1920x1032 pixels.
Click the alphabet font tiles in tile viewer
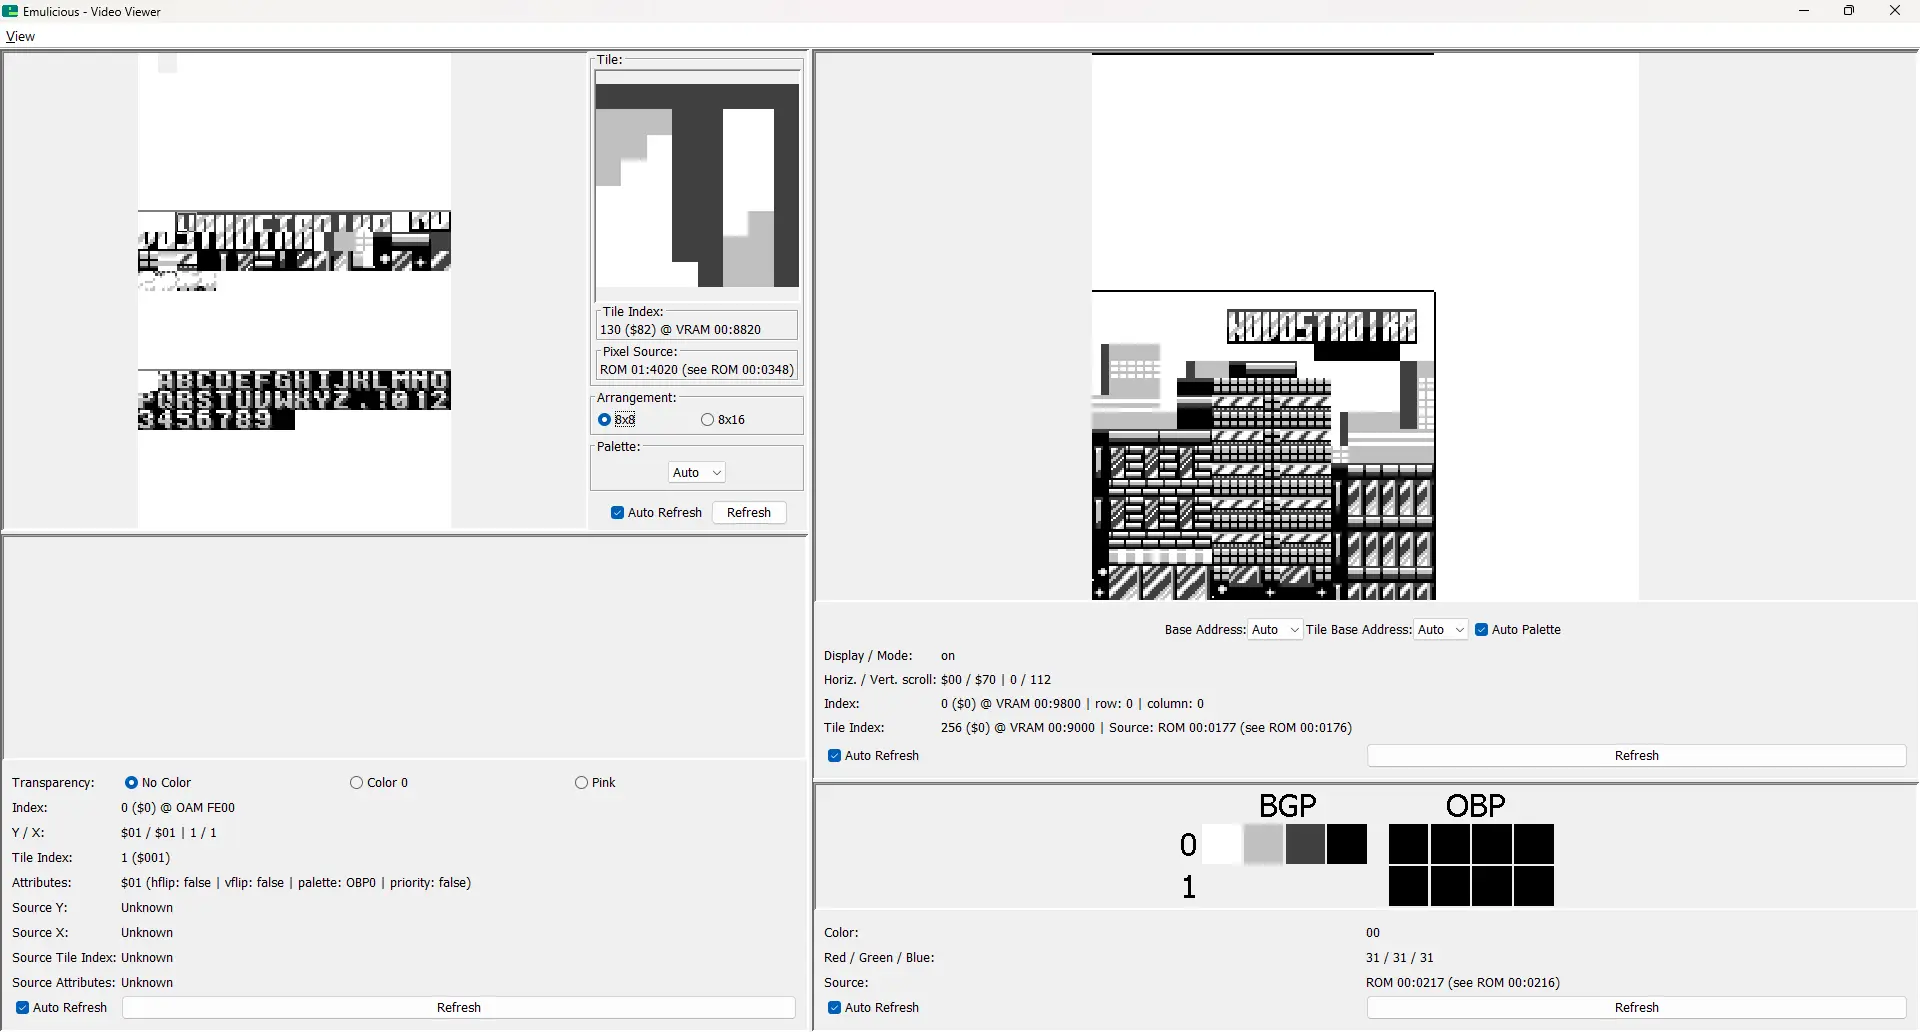(294, 399)
